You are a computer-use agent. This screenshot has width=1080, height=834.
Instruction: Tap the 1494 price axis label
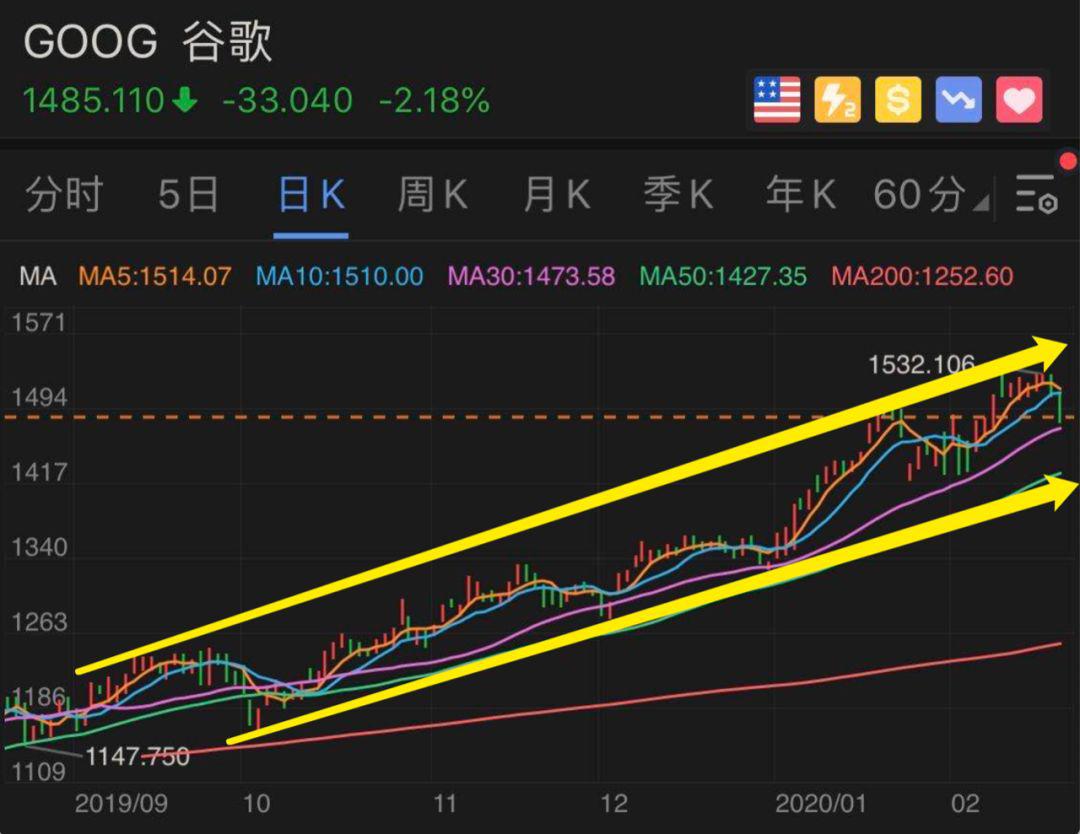[x=39, y=397]
